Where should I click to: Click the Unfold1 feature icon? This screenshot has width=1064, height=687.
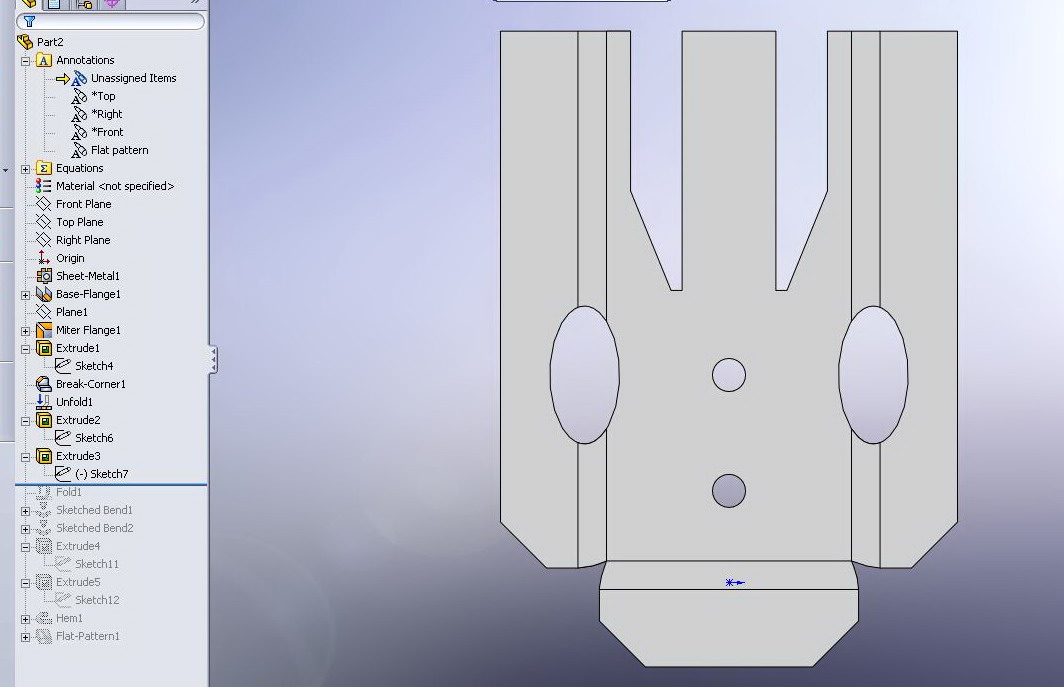coord(43,402)
